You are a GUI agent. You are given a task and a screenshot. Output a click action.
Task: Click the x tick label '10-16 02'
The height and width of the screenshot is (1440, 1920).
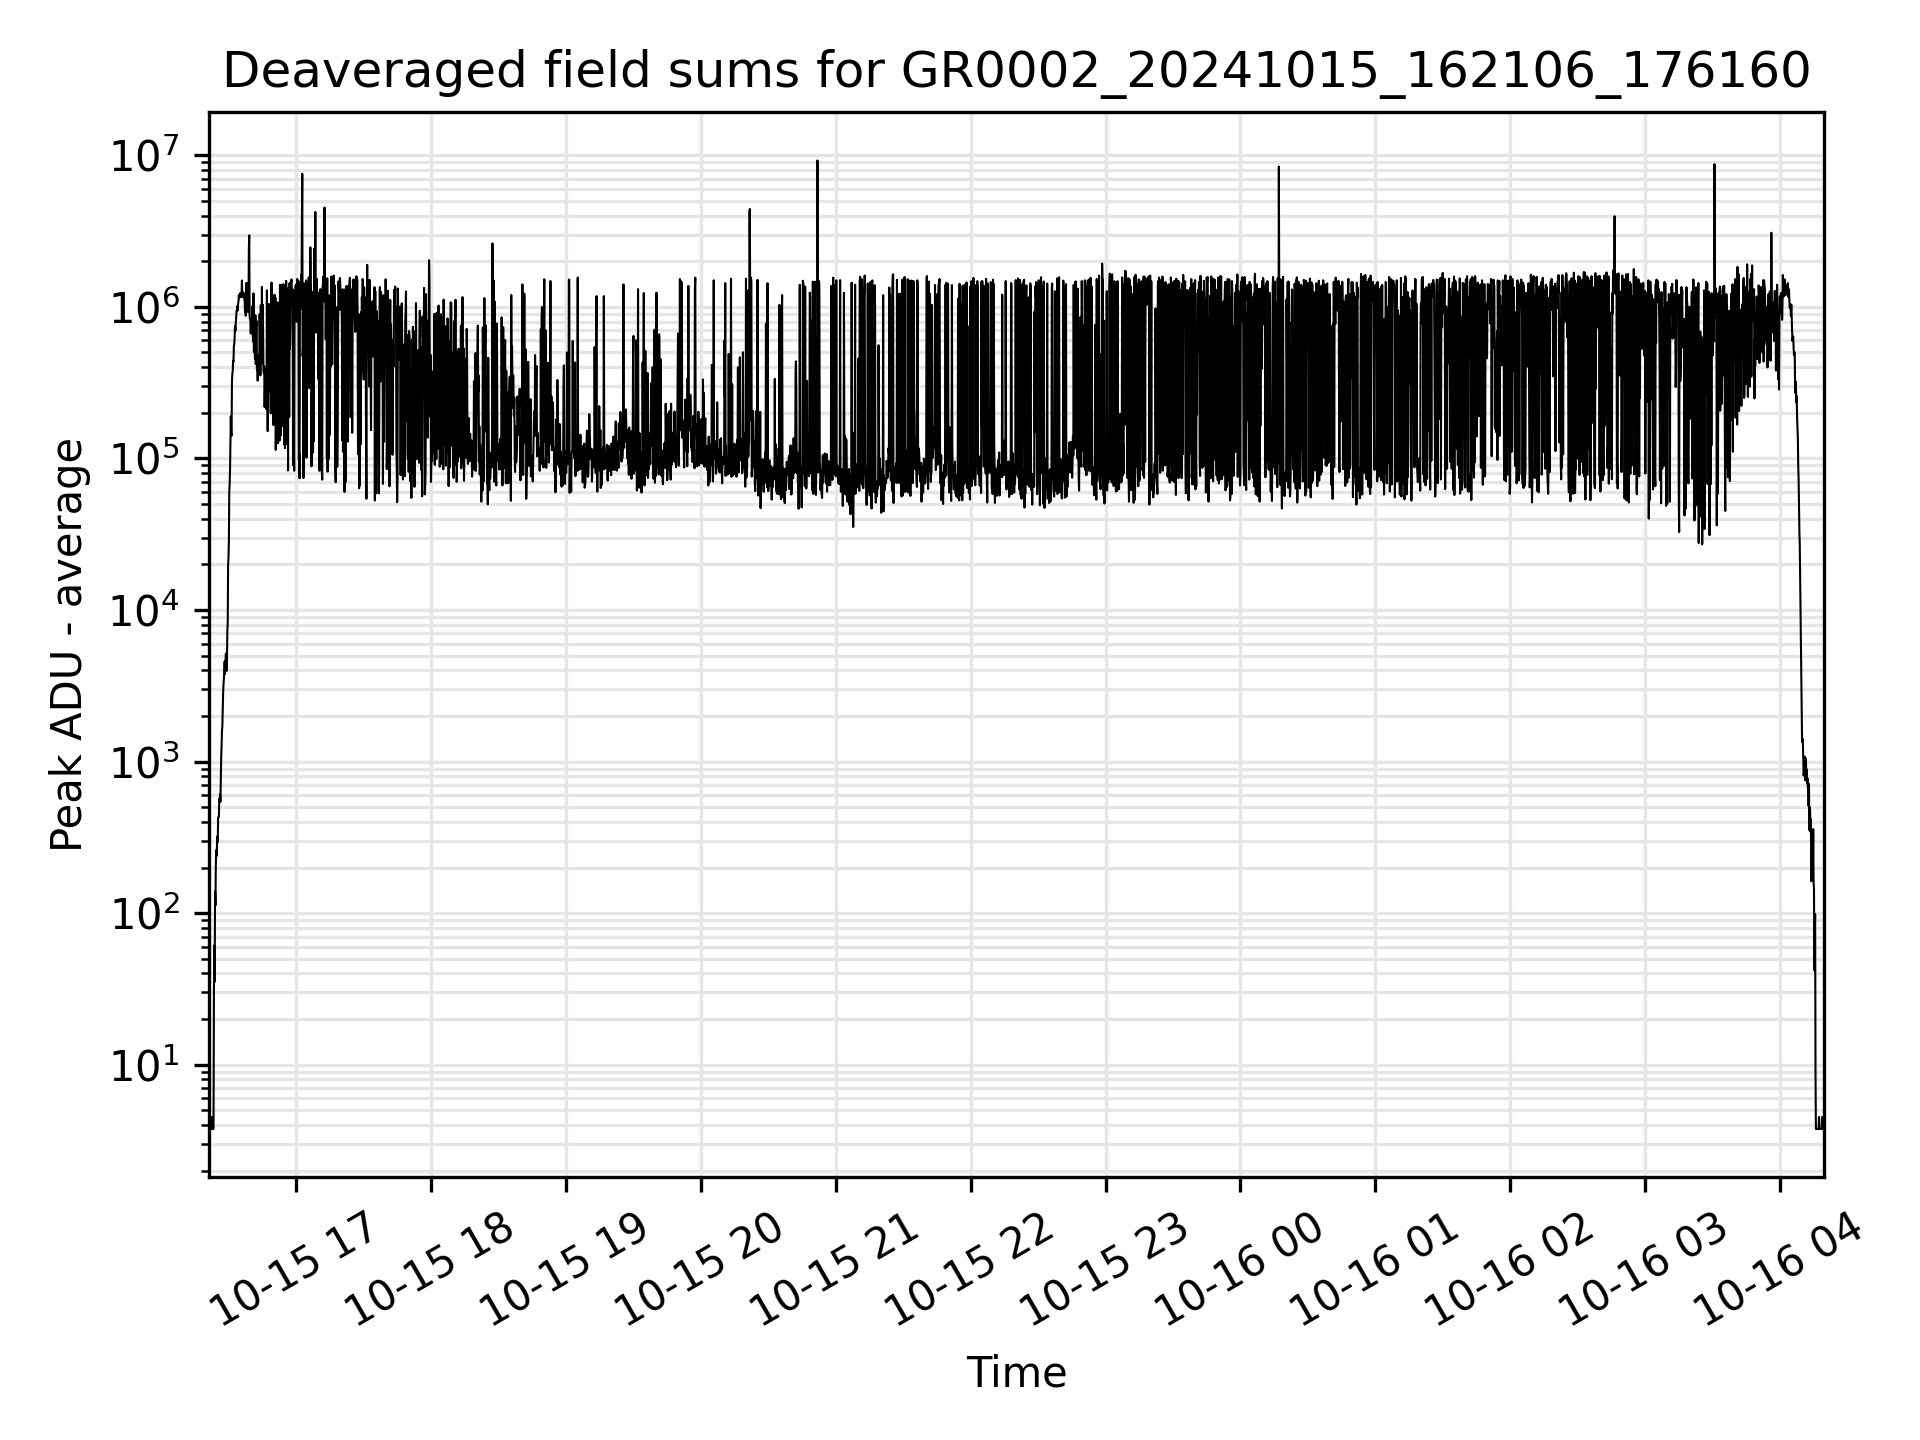[1509, 1266]
